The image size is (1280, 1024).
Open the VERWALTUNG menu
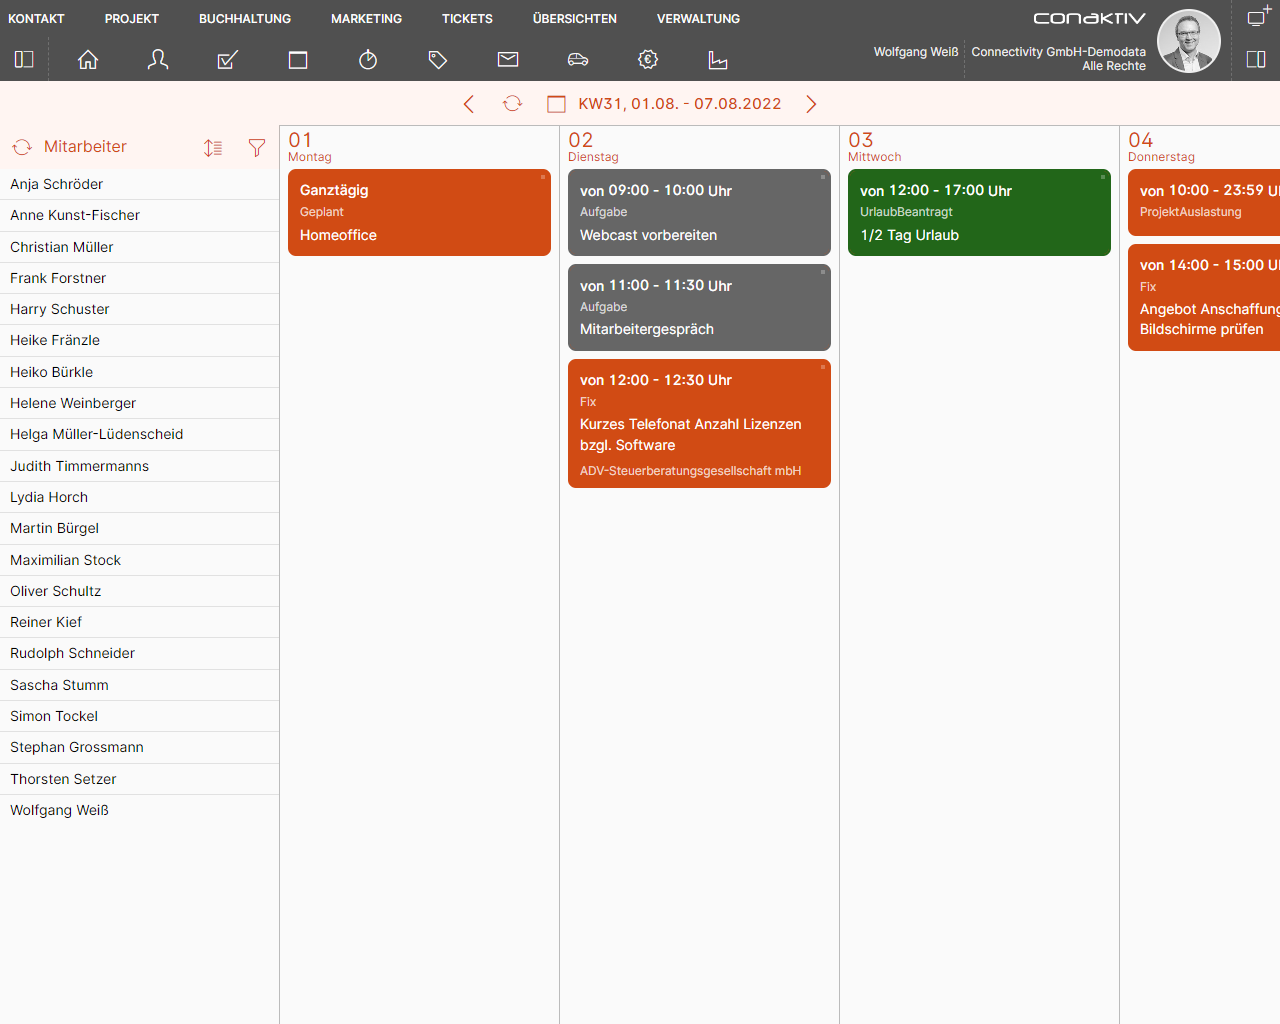pyautogui.click(x=698, y=19)
